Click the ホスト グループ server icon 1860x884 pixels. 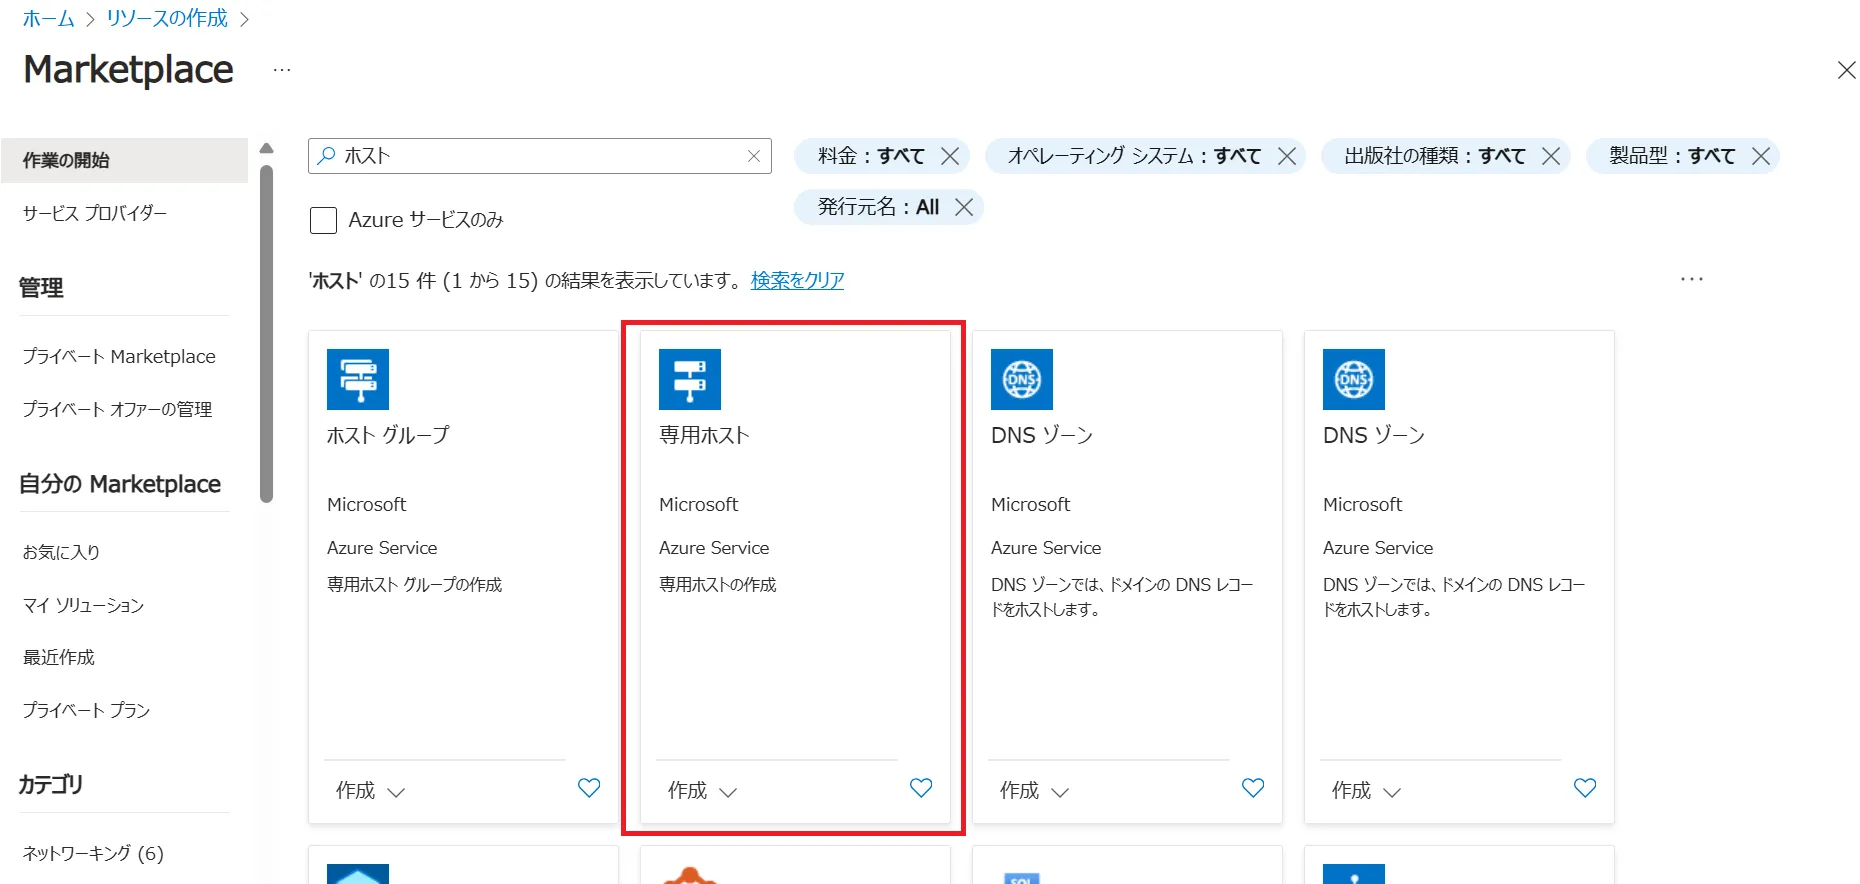(358, 379)
